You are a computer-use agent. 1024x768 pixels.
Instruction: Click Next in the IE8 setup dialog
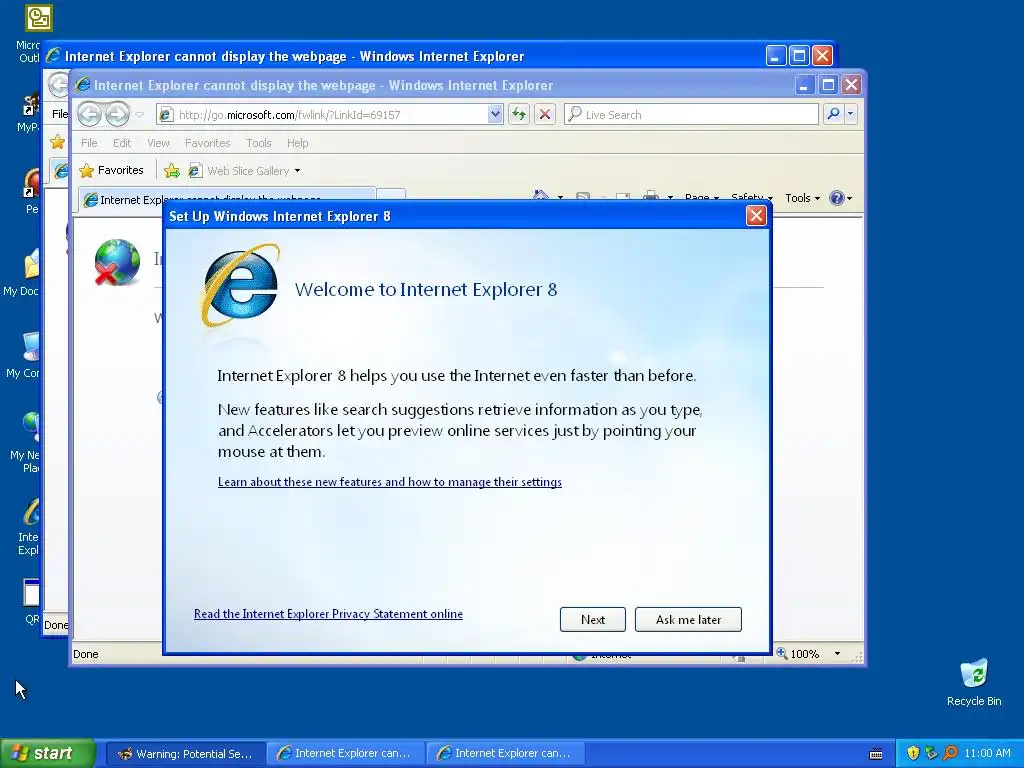click(592, 619)
